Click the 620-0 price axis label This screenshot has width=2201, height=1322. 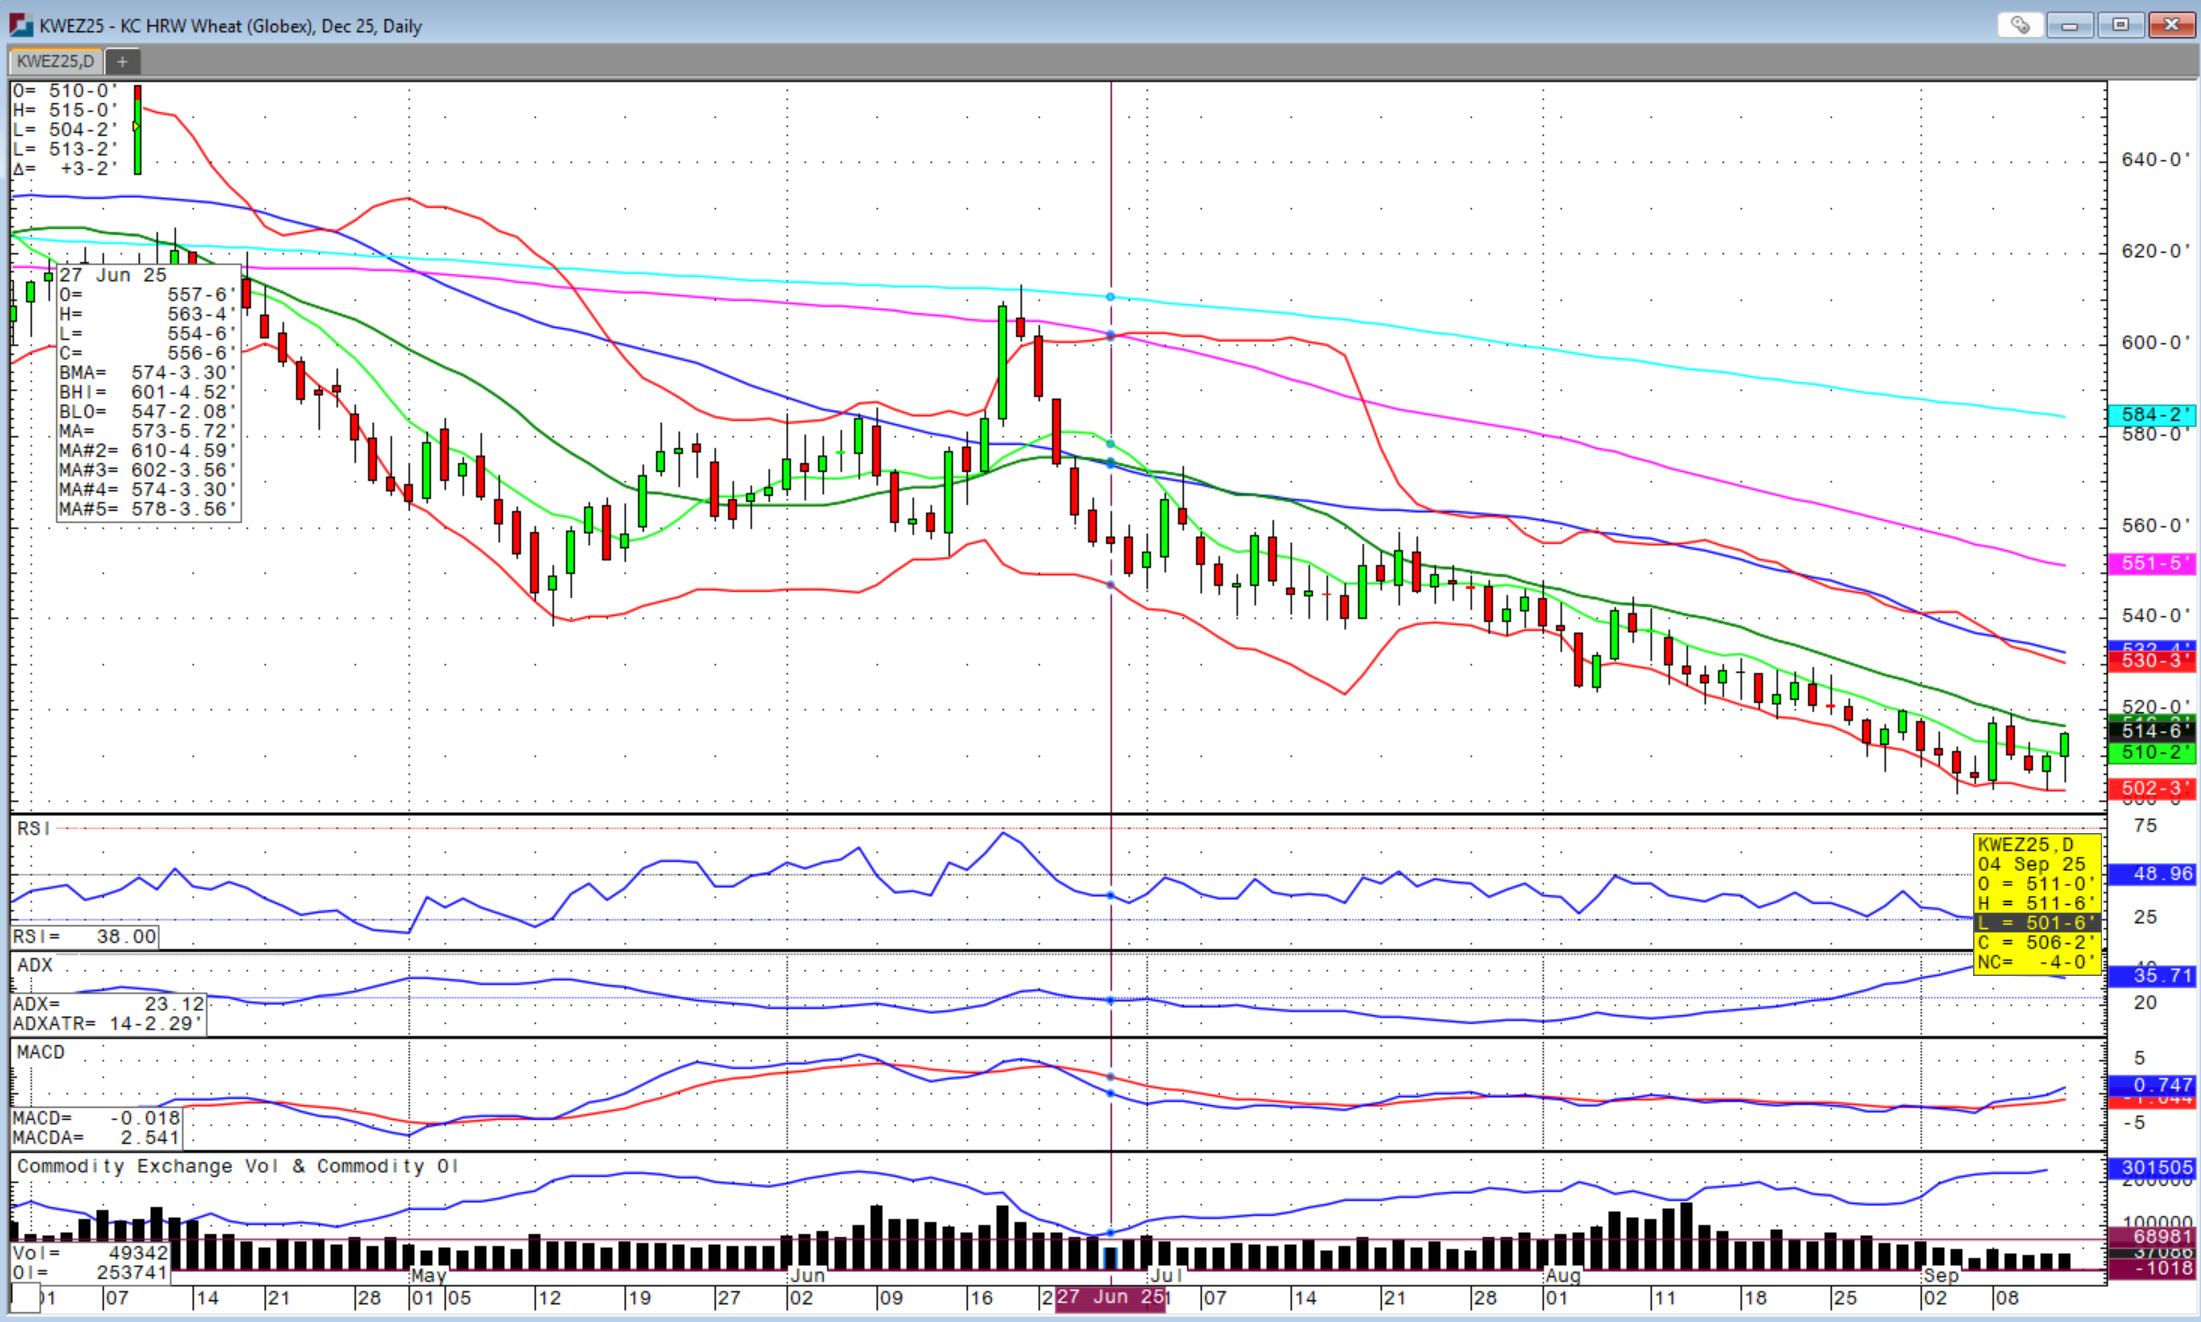coord(2155,251)
